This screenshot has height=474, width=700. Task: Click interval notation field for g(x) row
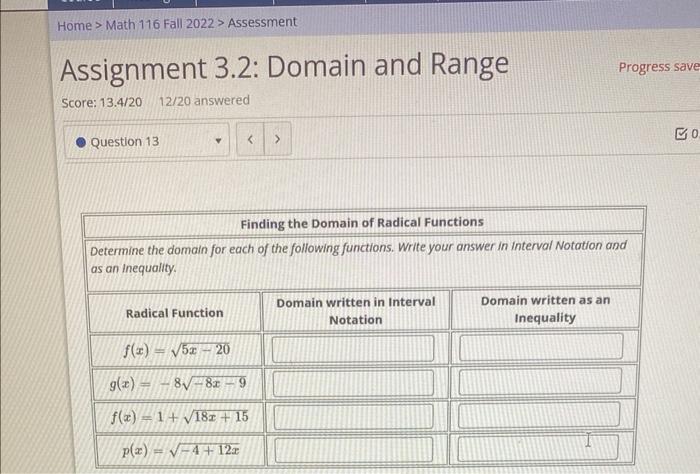(353, 383)
